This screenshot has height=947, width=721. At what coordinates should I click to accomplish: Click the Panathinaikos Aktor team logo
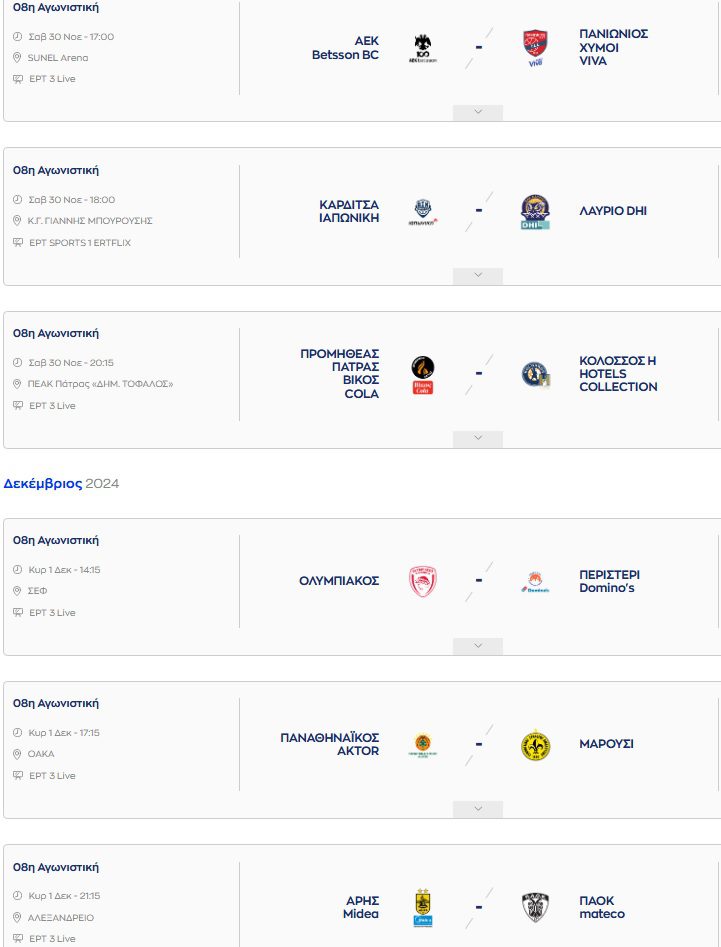tap(423, 745)
